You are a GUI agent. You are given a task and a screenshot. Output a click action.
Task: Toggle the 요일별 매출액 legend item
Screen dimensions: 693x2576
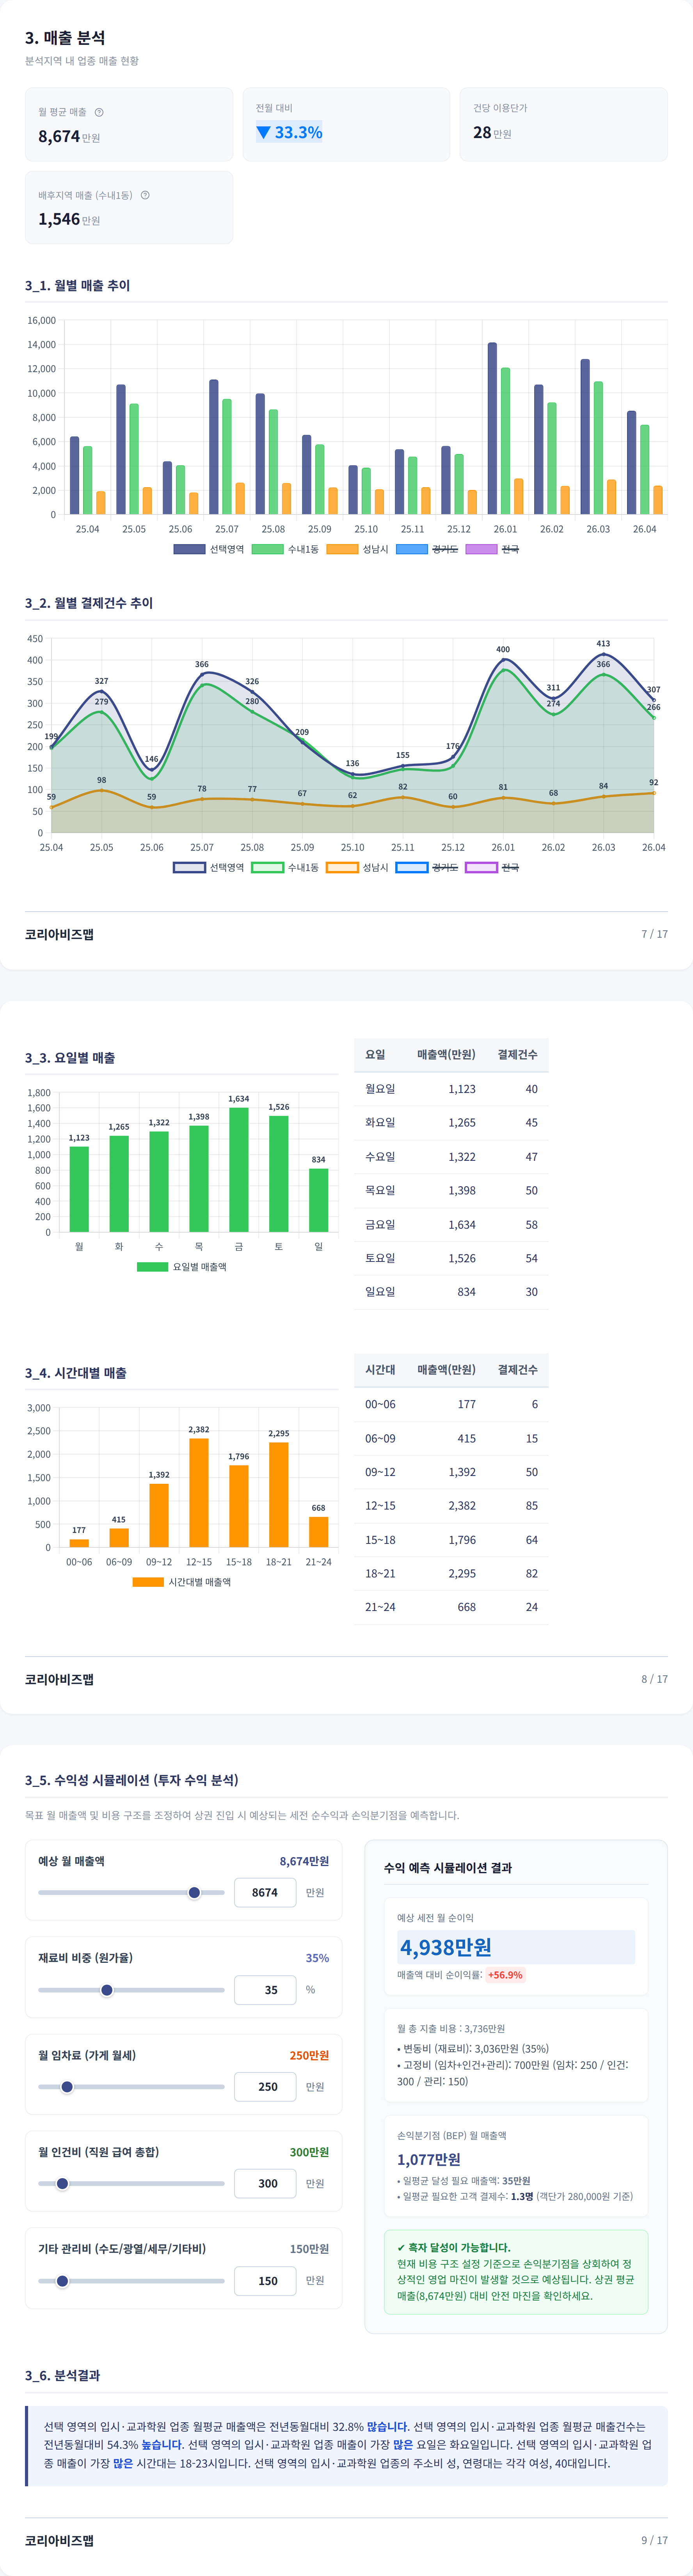pos(182,1266)
